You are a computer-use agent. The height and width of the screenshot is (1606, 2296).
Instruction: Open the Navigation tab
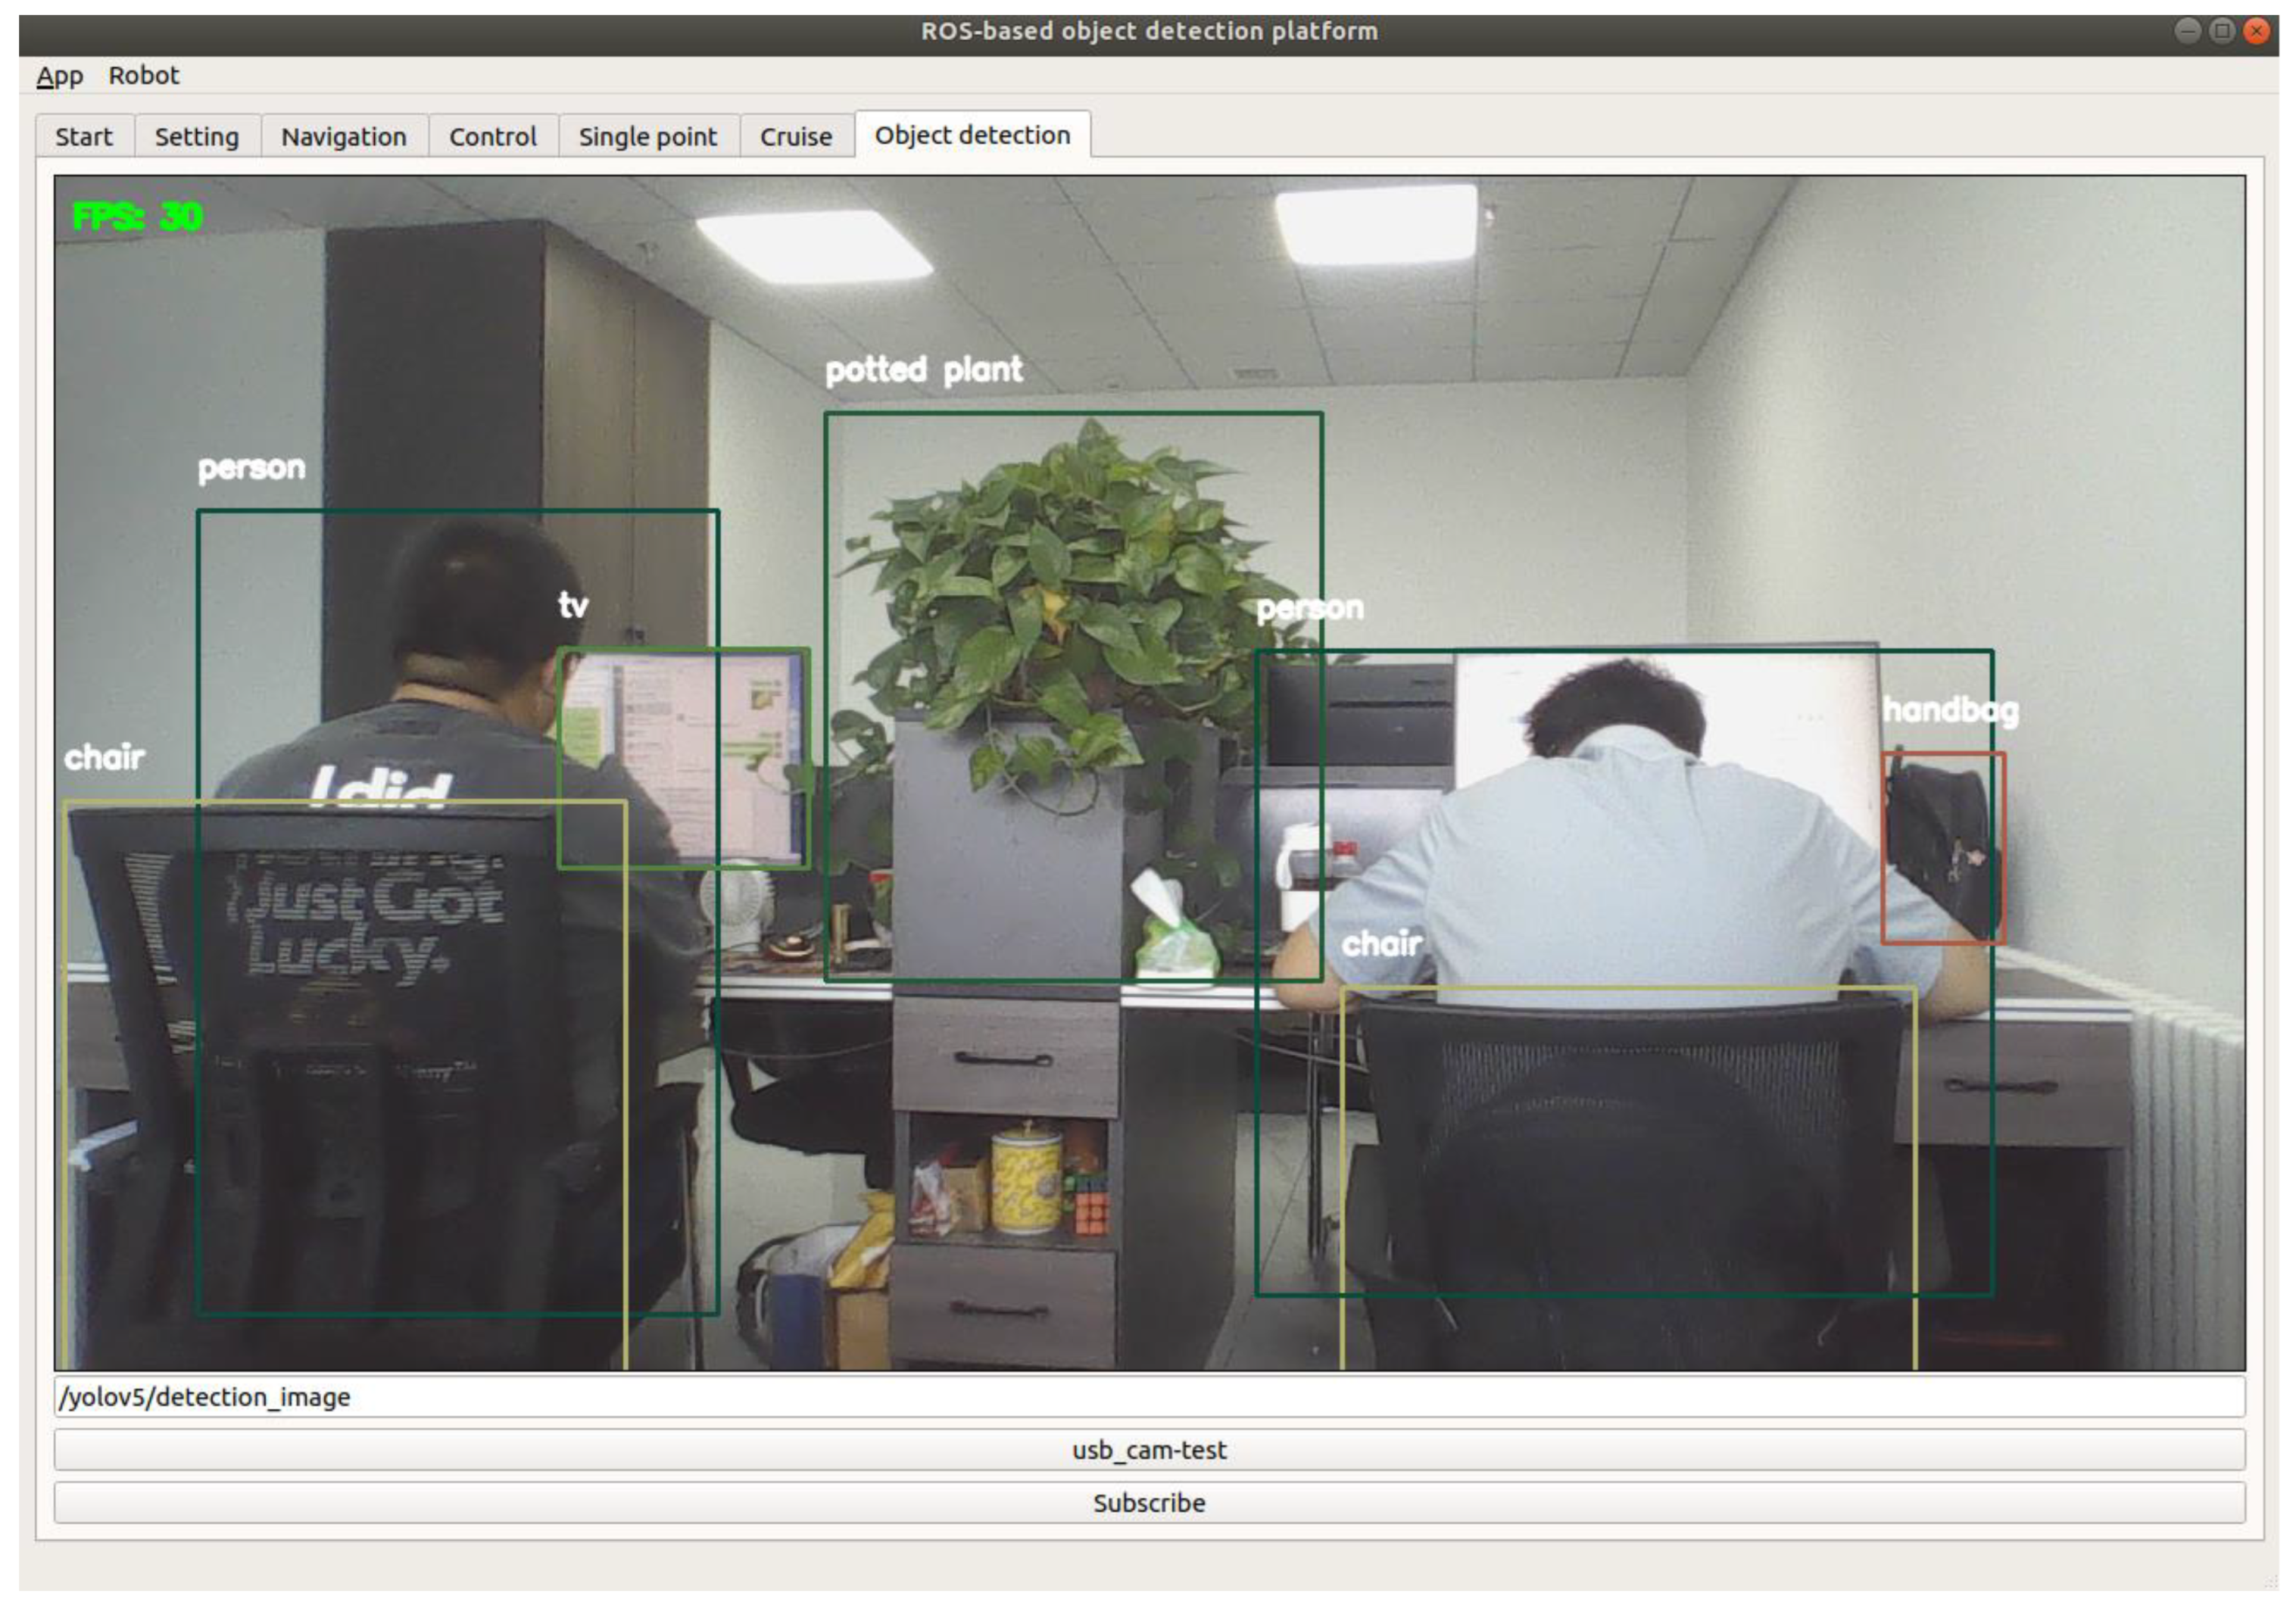(344, 137)
